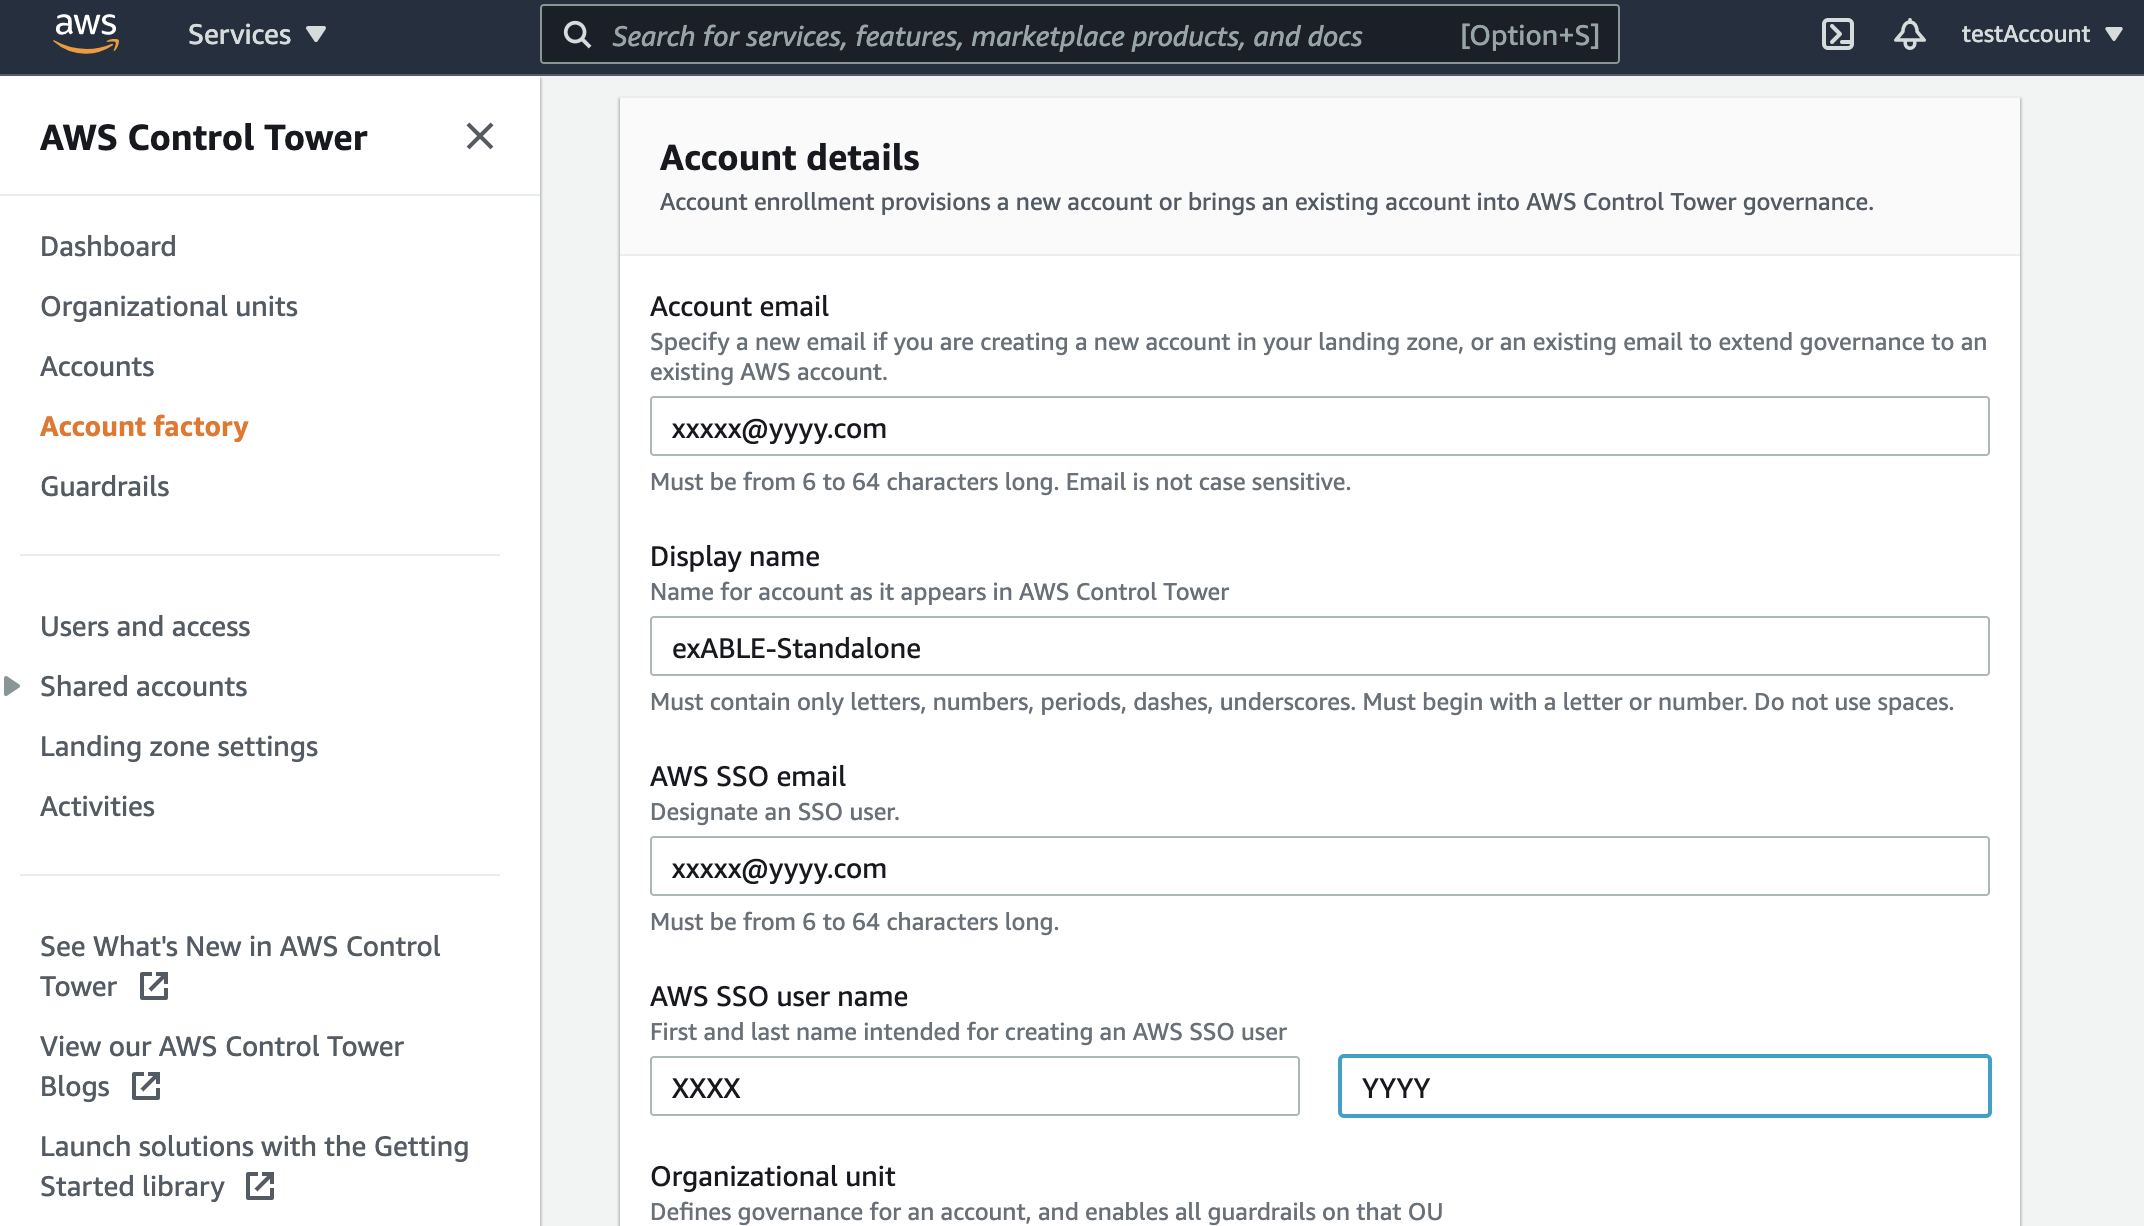Open Landing zone settings
This screenshot has width=2144, height=1226.
pyautogui.click(x=179, y=746)
